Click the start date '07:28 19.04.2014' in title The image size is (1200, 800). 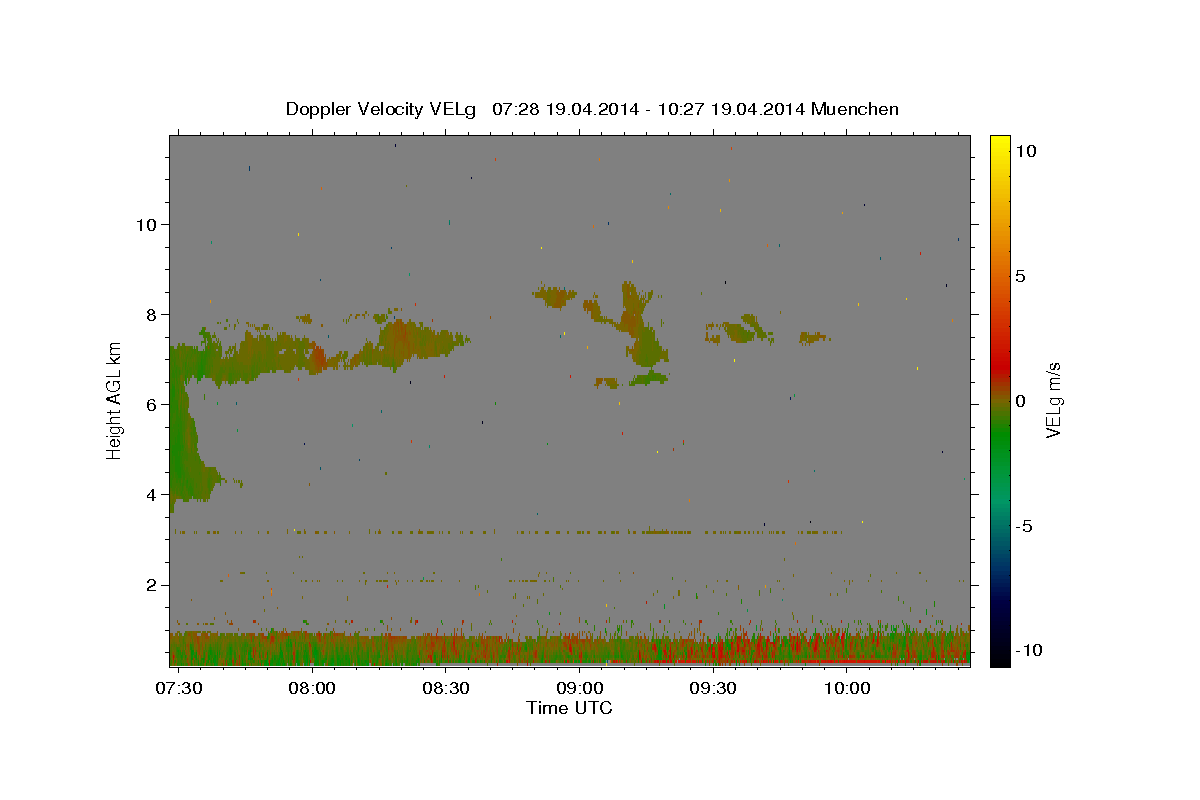click(x=565, y=109)
